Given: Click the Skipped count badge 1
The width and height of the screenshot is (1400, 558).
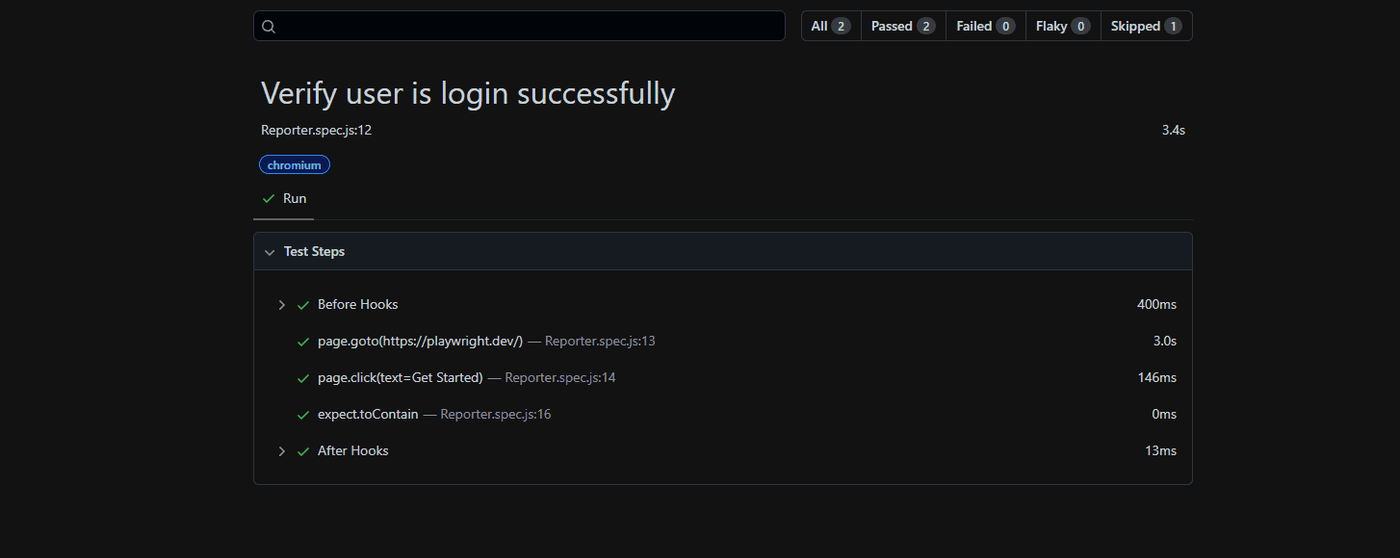Looking at the screenshot, I should pyautogui.click(x=1173, y=26).
